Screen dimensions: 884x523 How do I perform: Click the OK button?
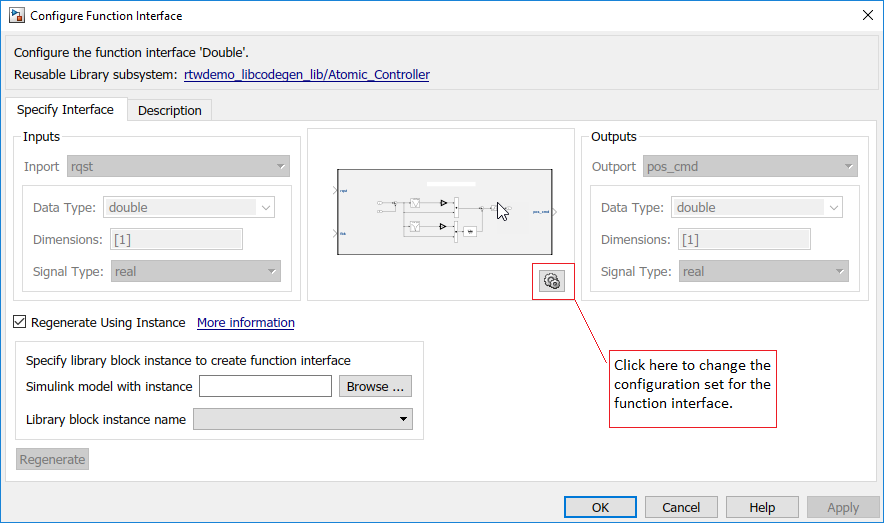[600, 507]
